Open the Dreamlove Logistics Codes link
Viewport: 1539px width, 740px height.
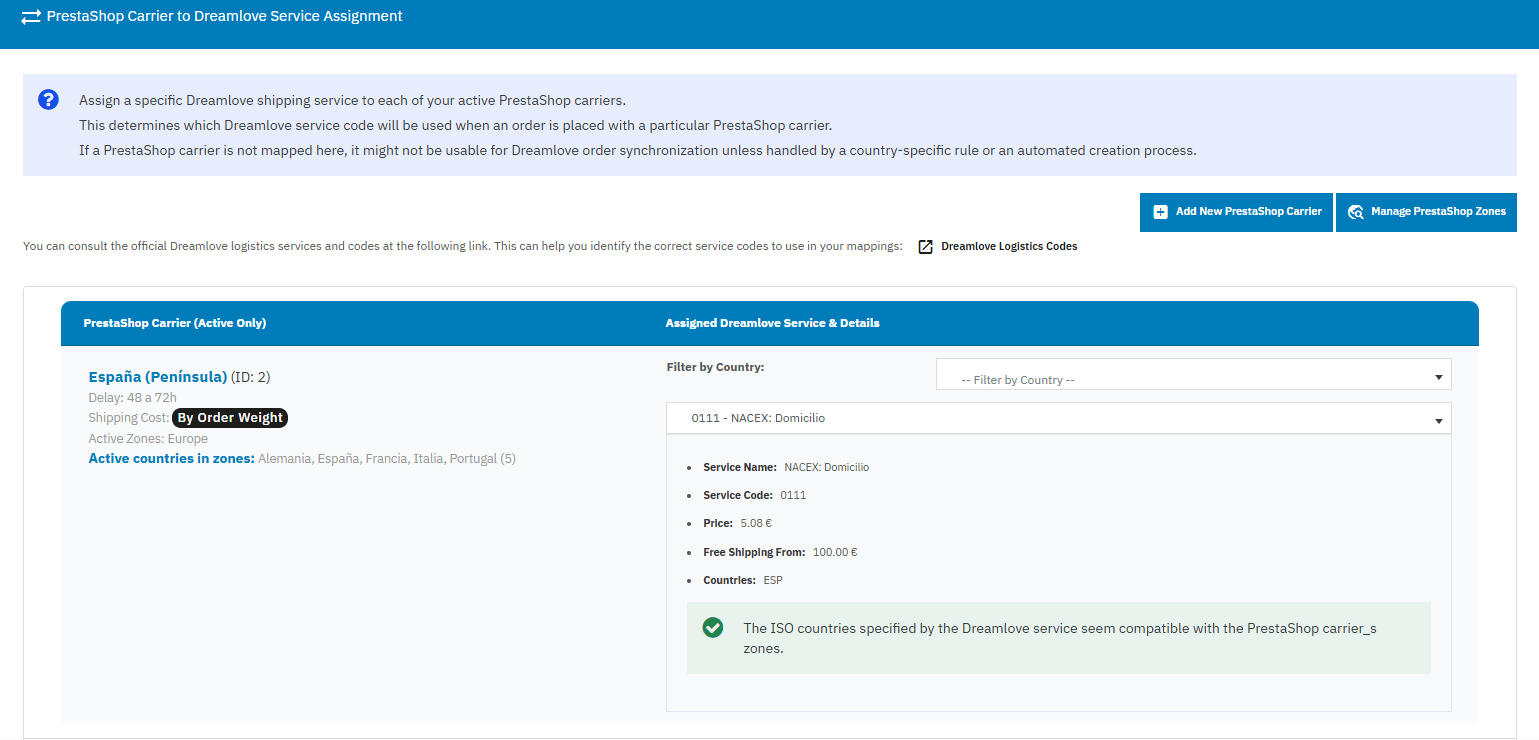(x=1009, y=246)
